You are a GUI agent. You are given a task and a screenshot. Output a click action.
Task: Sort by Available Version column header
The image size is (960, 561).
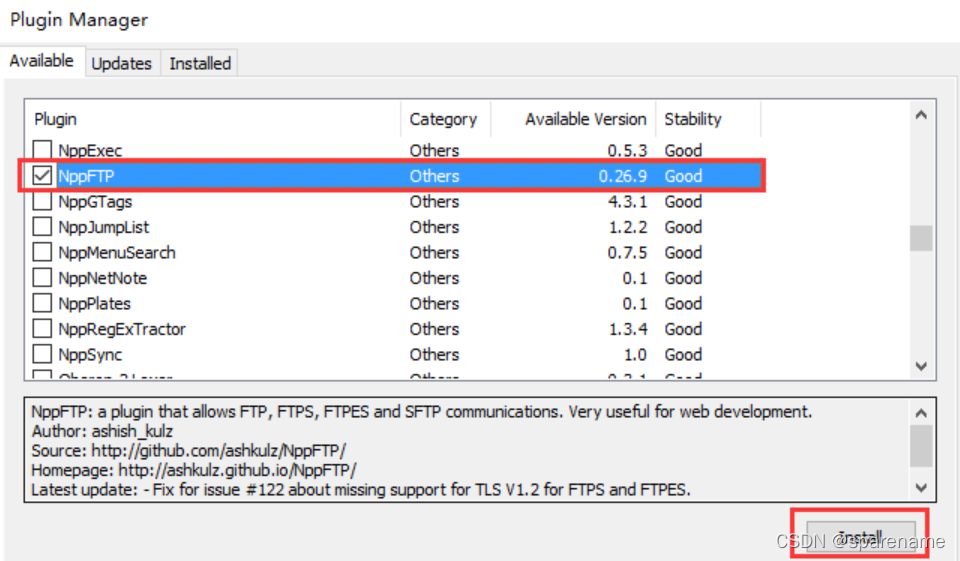(x=574, y=119)
